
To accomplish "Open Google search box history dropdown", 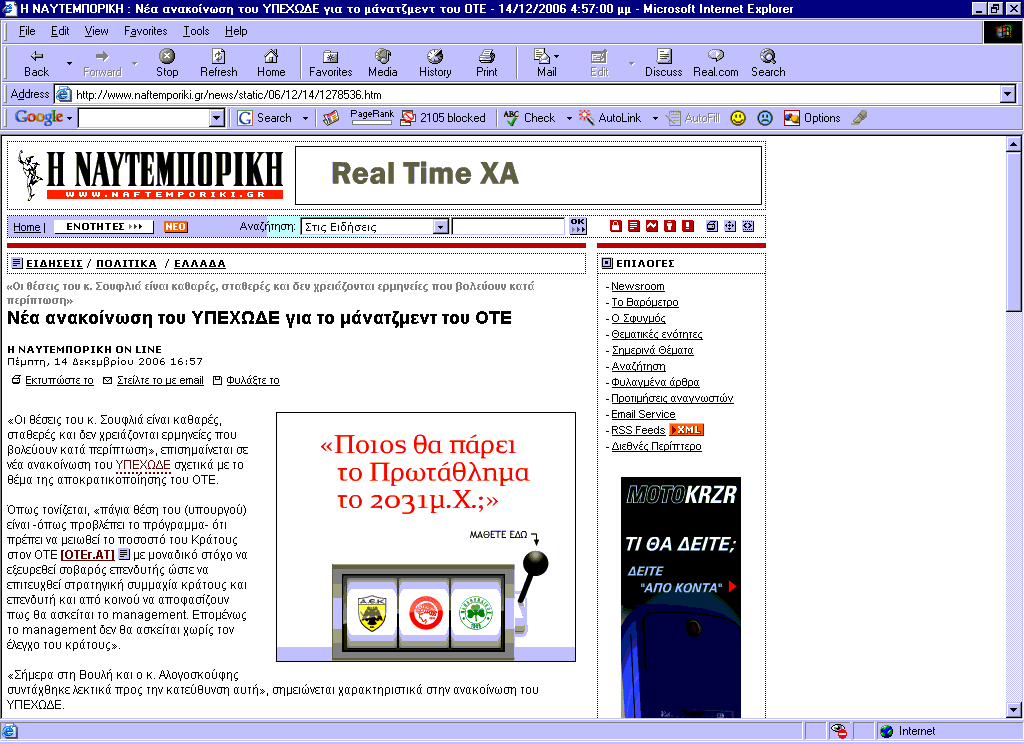I will pyautogui.click(x=217, y=118).
